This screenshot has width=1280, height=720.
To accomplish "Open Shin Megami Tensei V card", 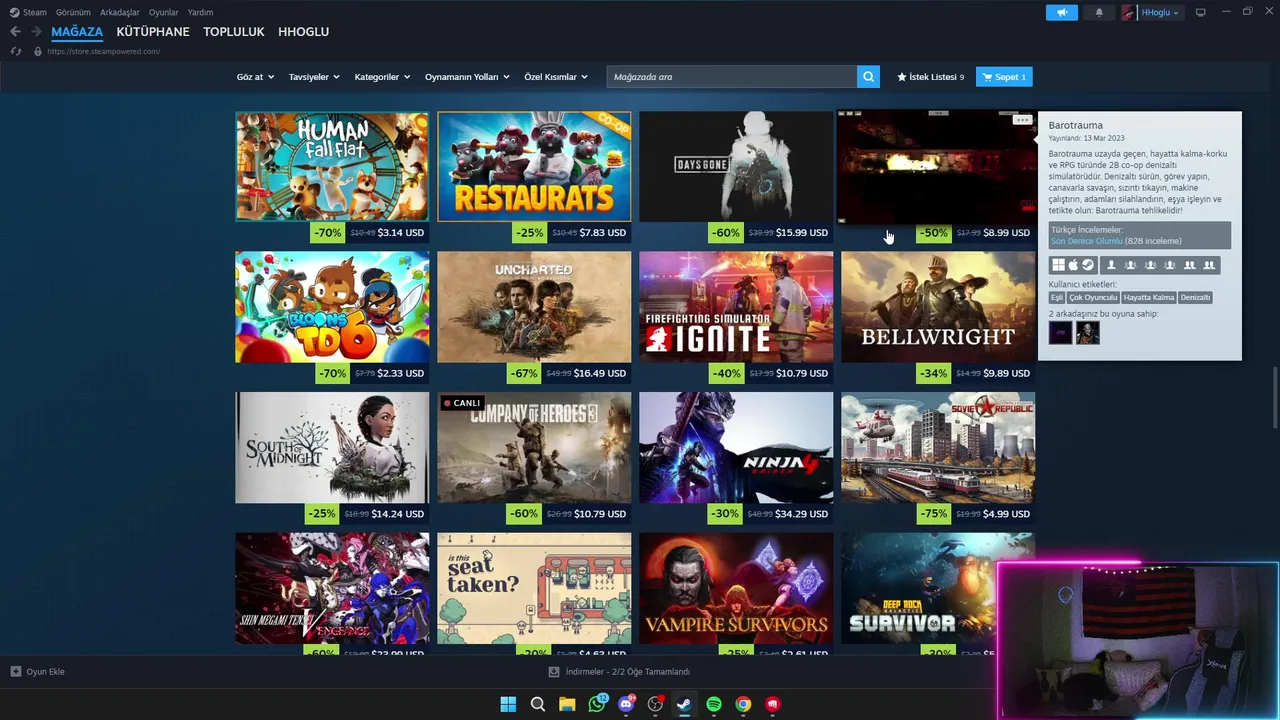I will [332, 588].
